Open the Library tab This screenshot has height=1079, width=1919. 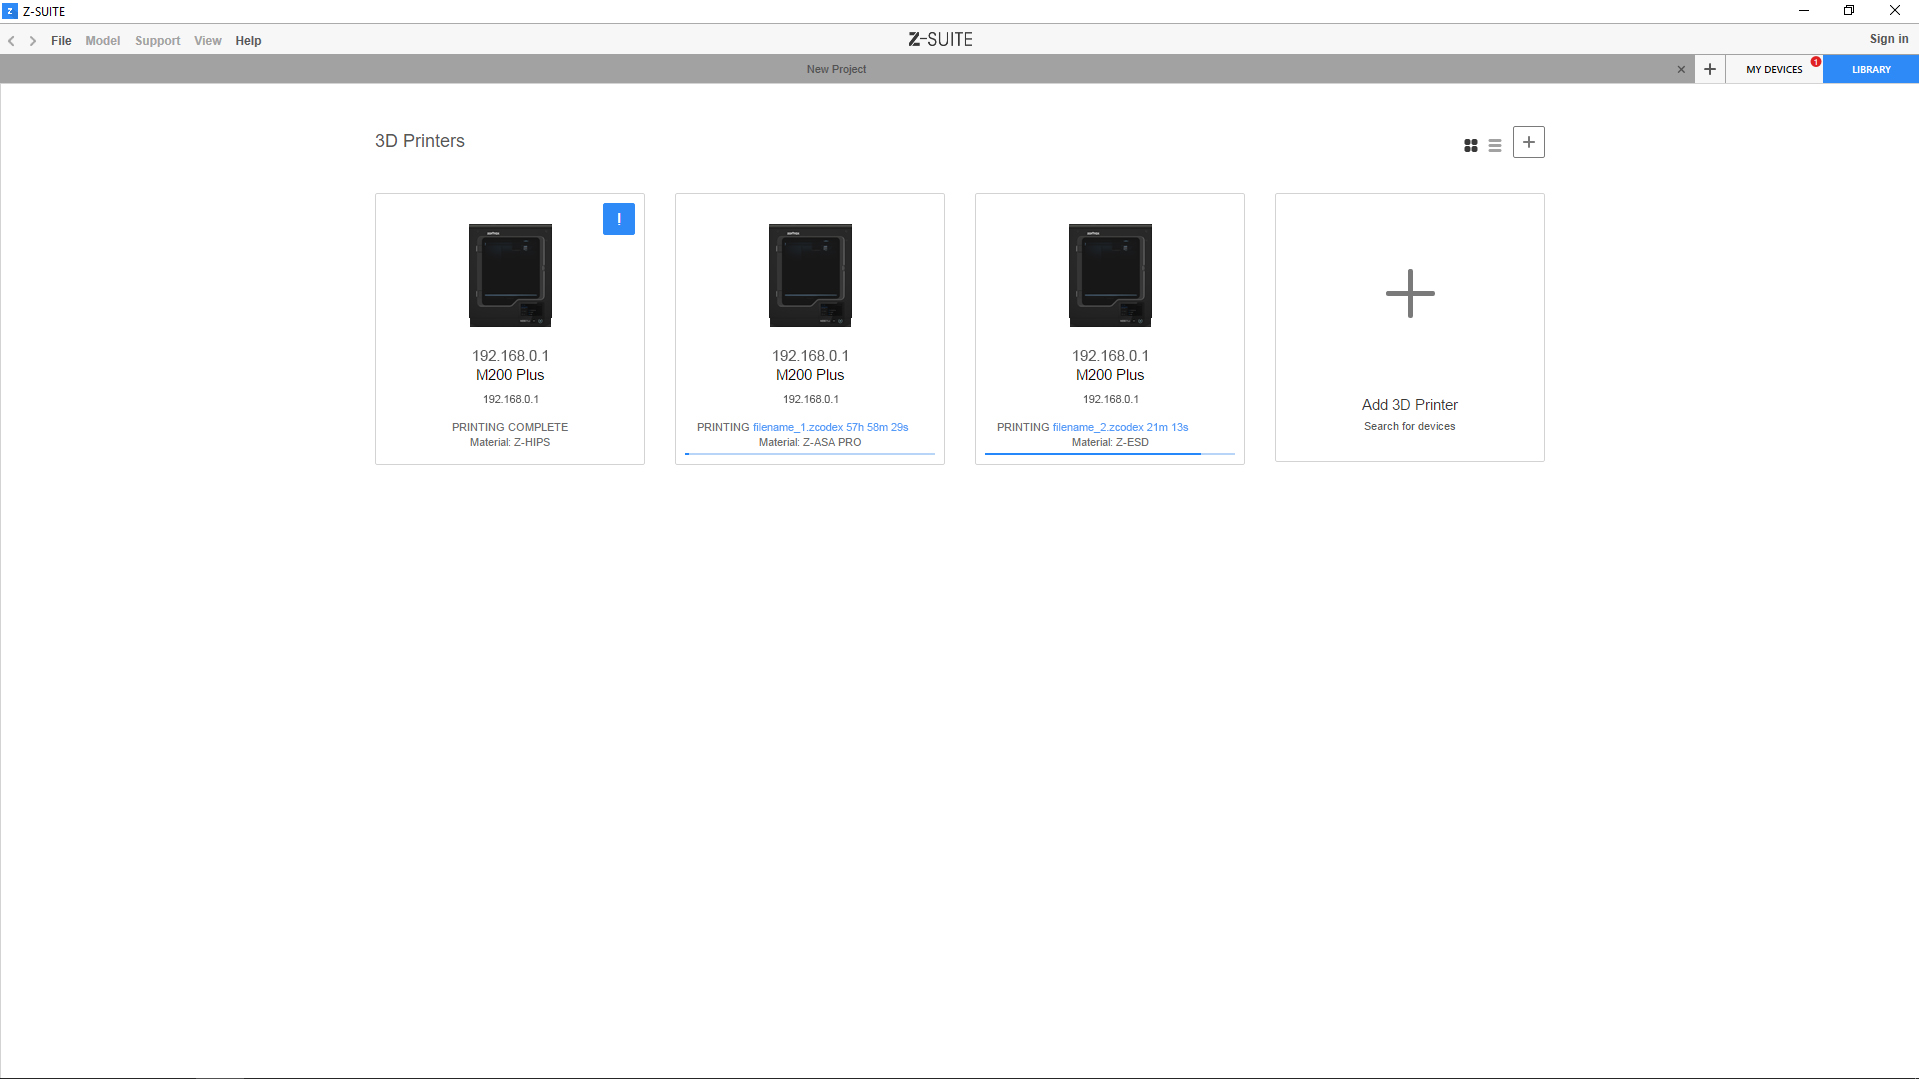pos(1870,69)
